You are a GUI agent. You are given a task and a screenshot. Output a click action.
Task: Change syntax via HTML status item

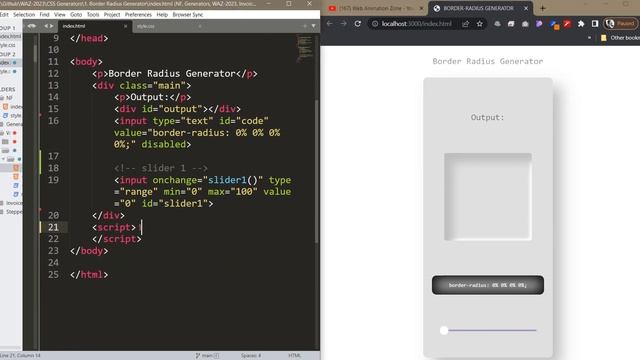pyautogui.click(x=294, y=356)
